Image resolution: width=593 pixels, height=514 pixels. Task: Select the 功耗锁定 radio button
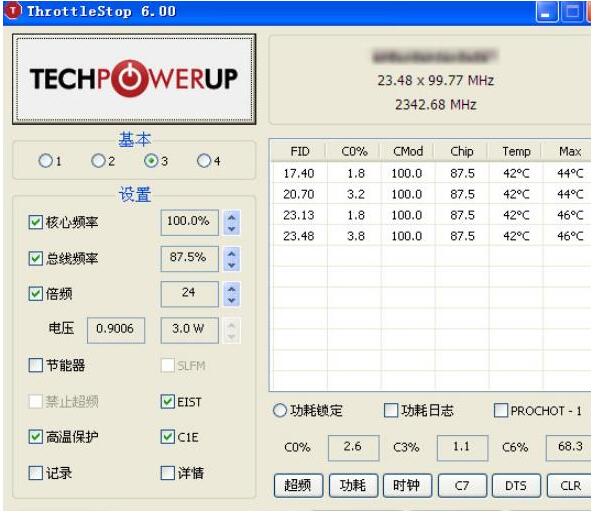pyautogui.click(x=280, y=410)
